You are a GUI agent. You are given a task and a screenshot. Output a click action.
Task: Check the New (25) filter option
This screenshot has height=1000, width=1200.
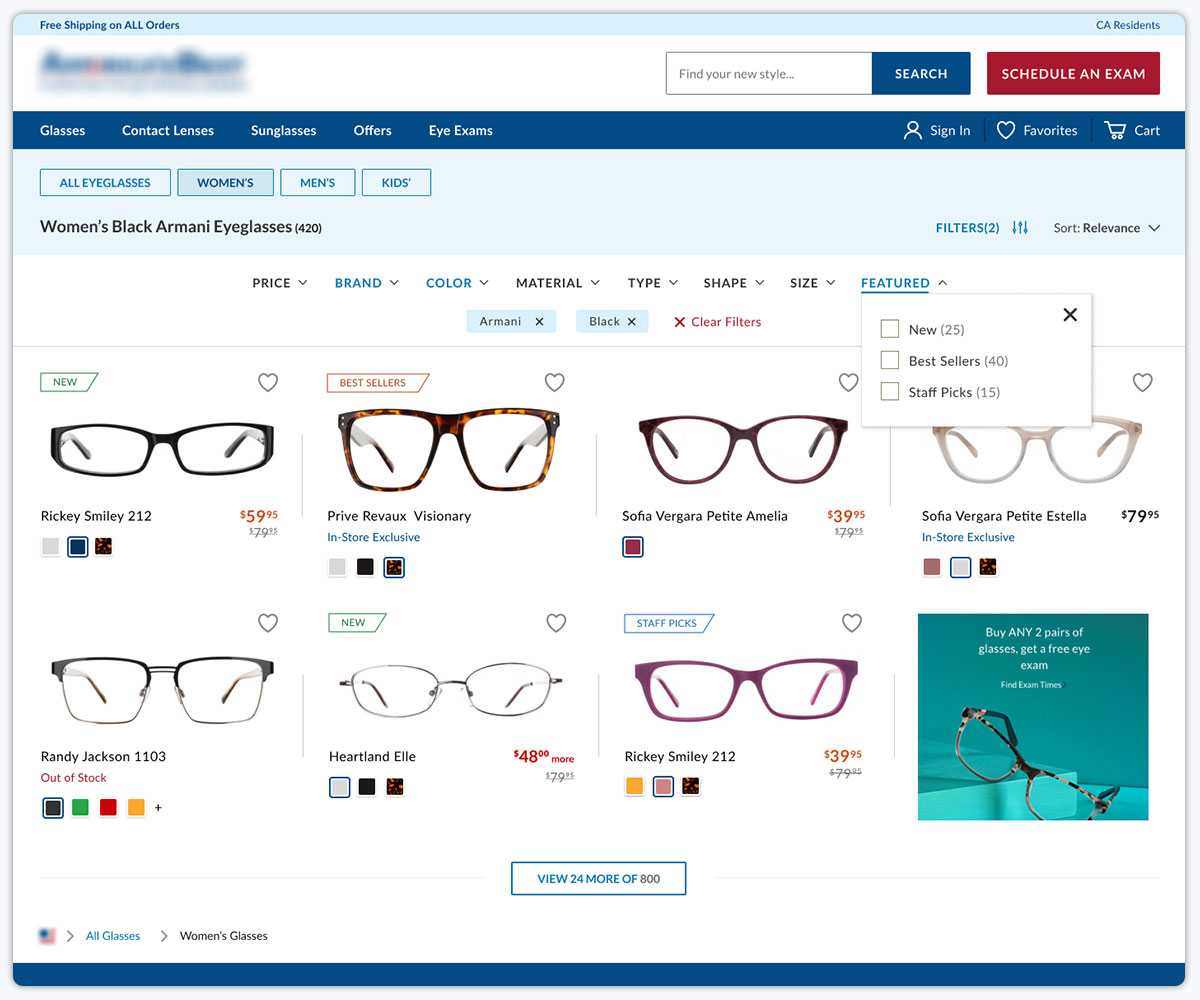[x=889, y=329]
